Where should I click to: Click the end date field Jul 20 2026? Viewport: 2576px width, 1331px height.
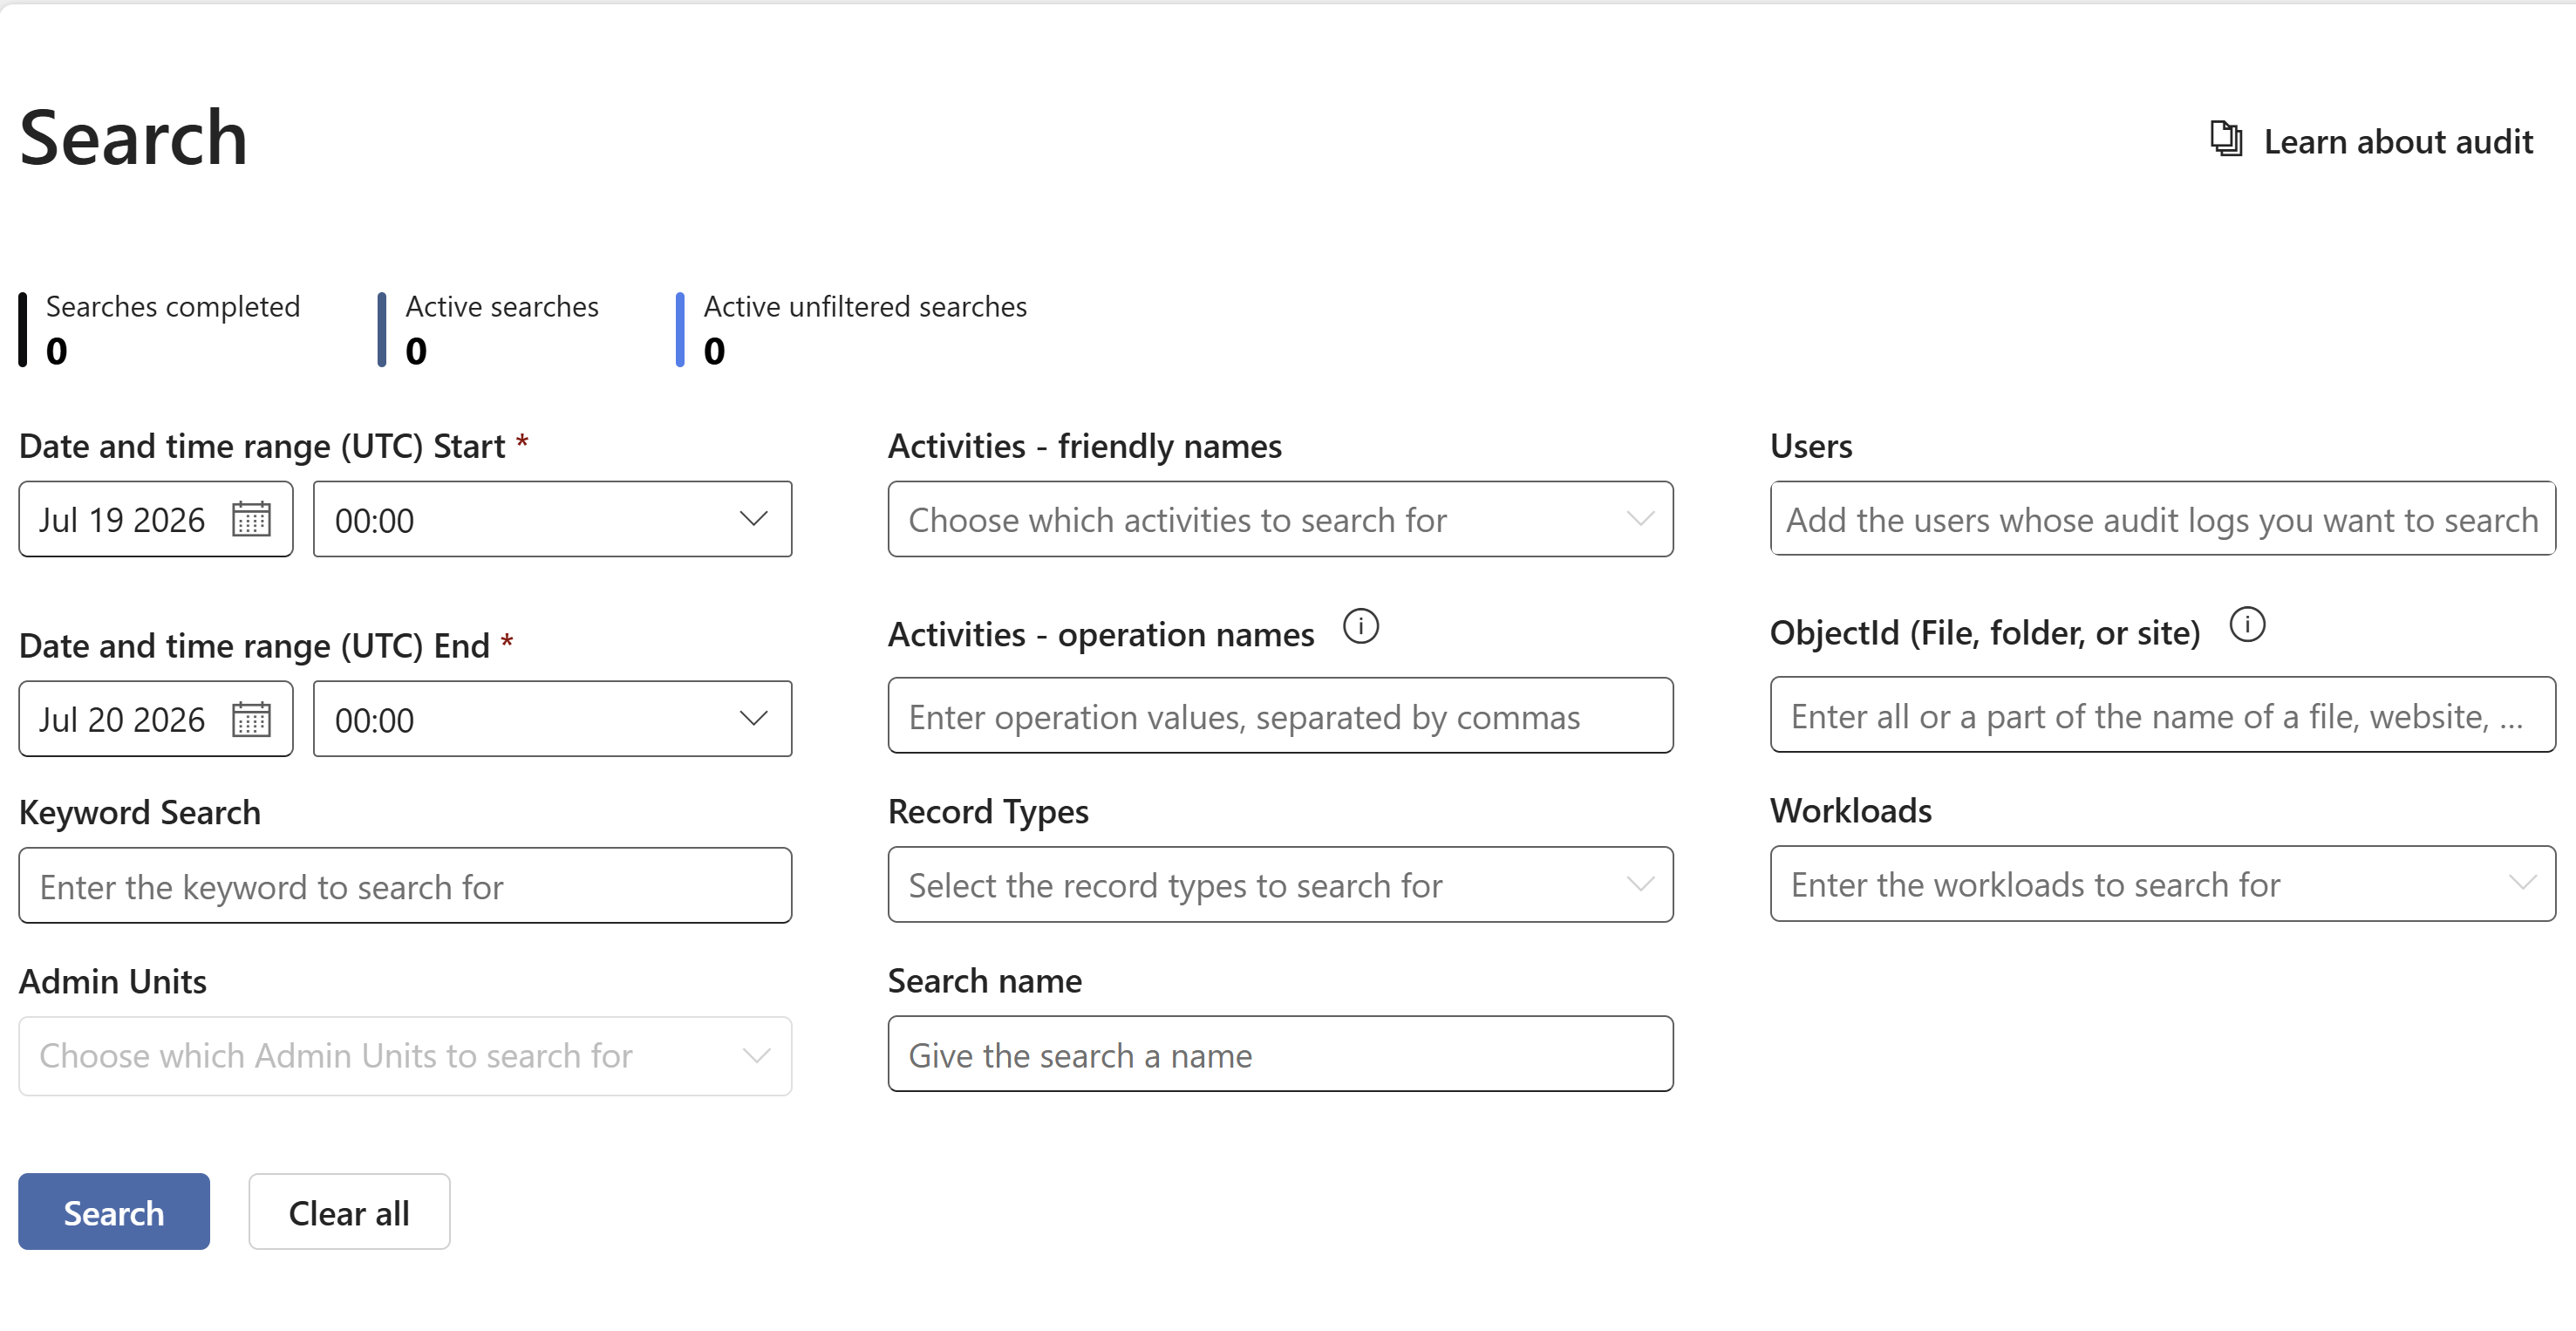[x=156, y=719]
